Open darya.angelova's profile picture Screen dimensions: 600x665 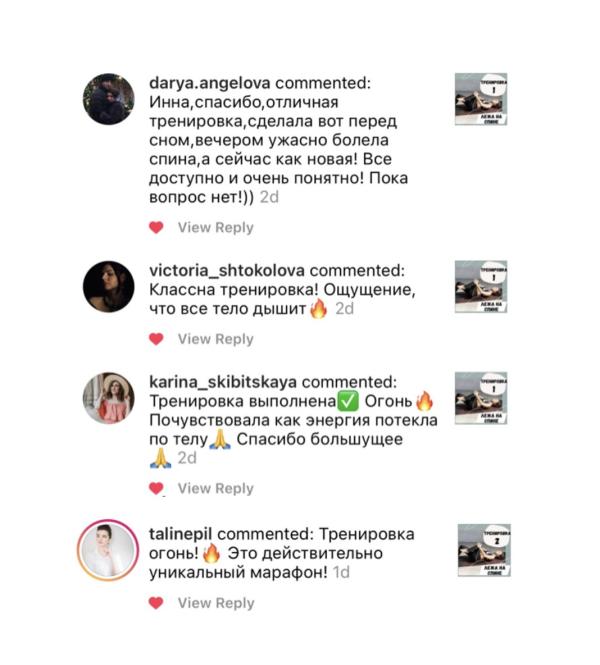point(109,99)
